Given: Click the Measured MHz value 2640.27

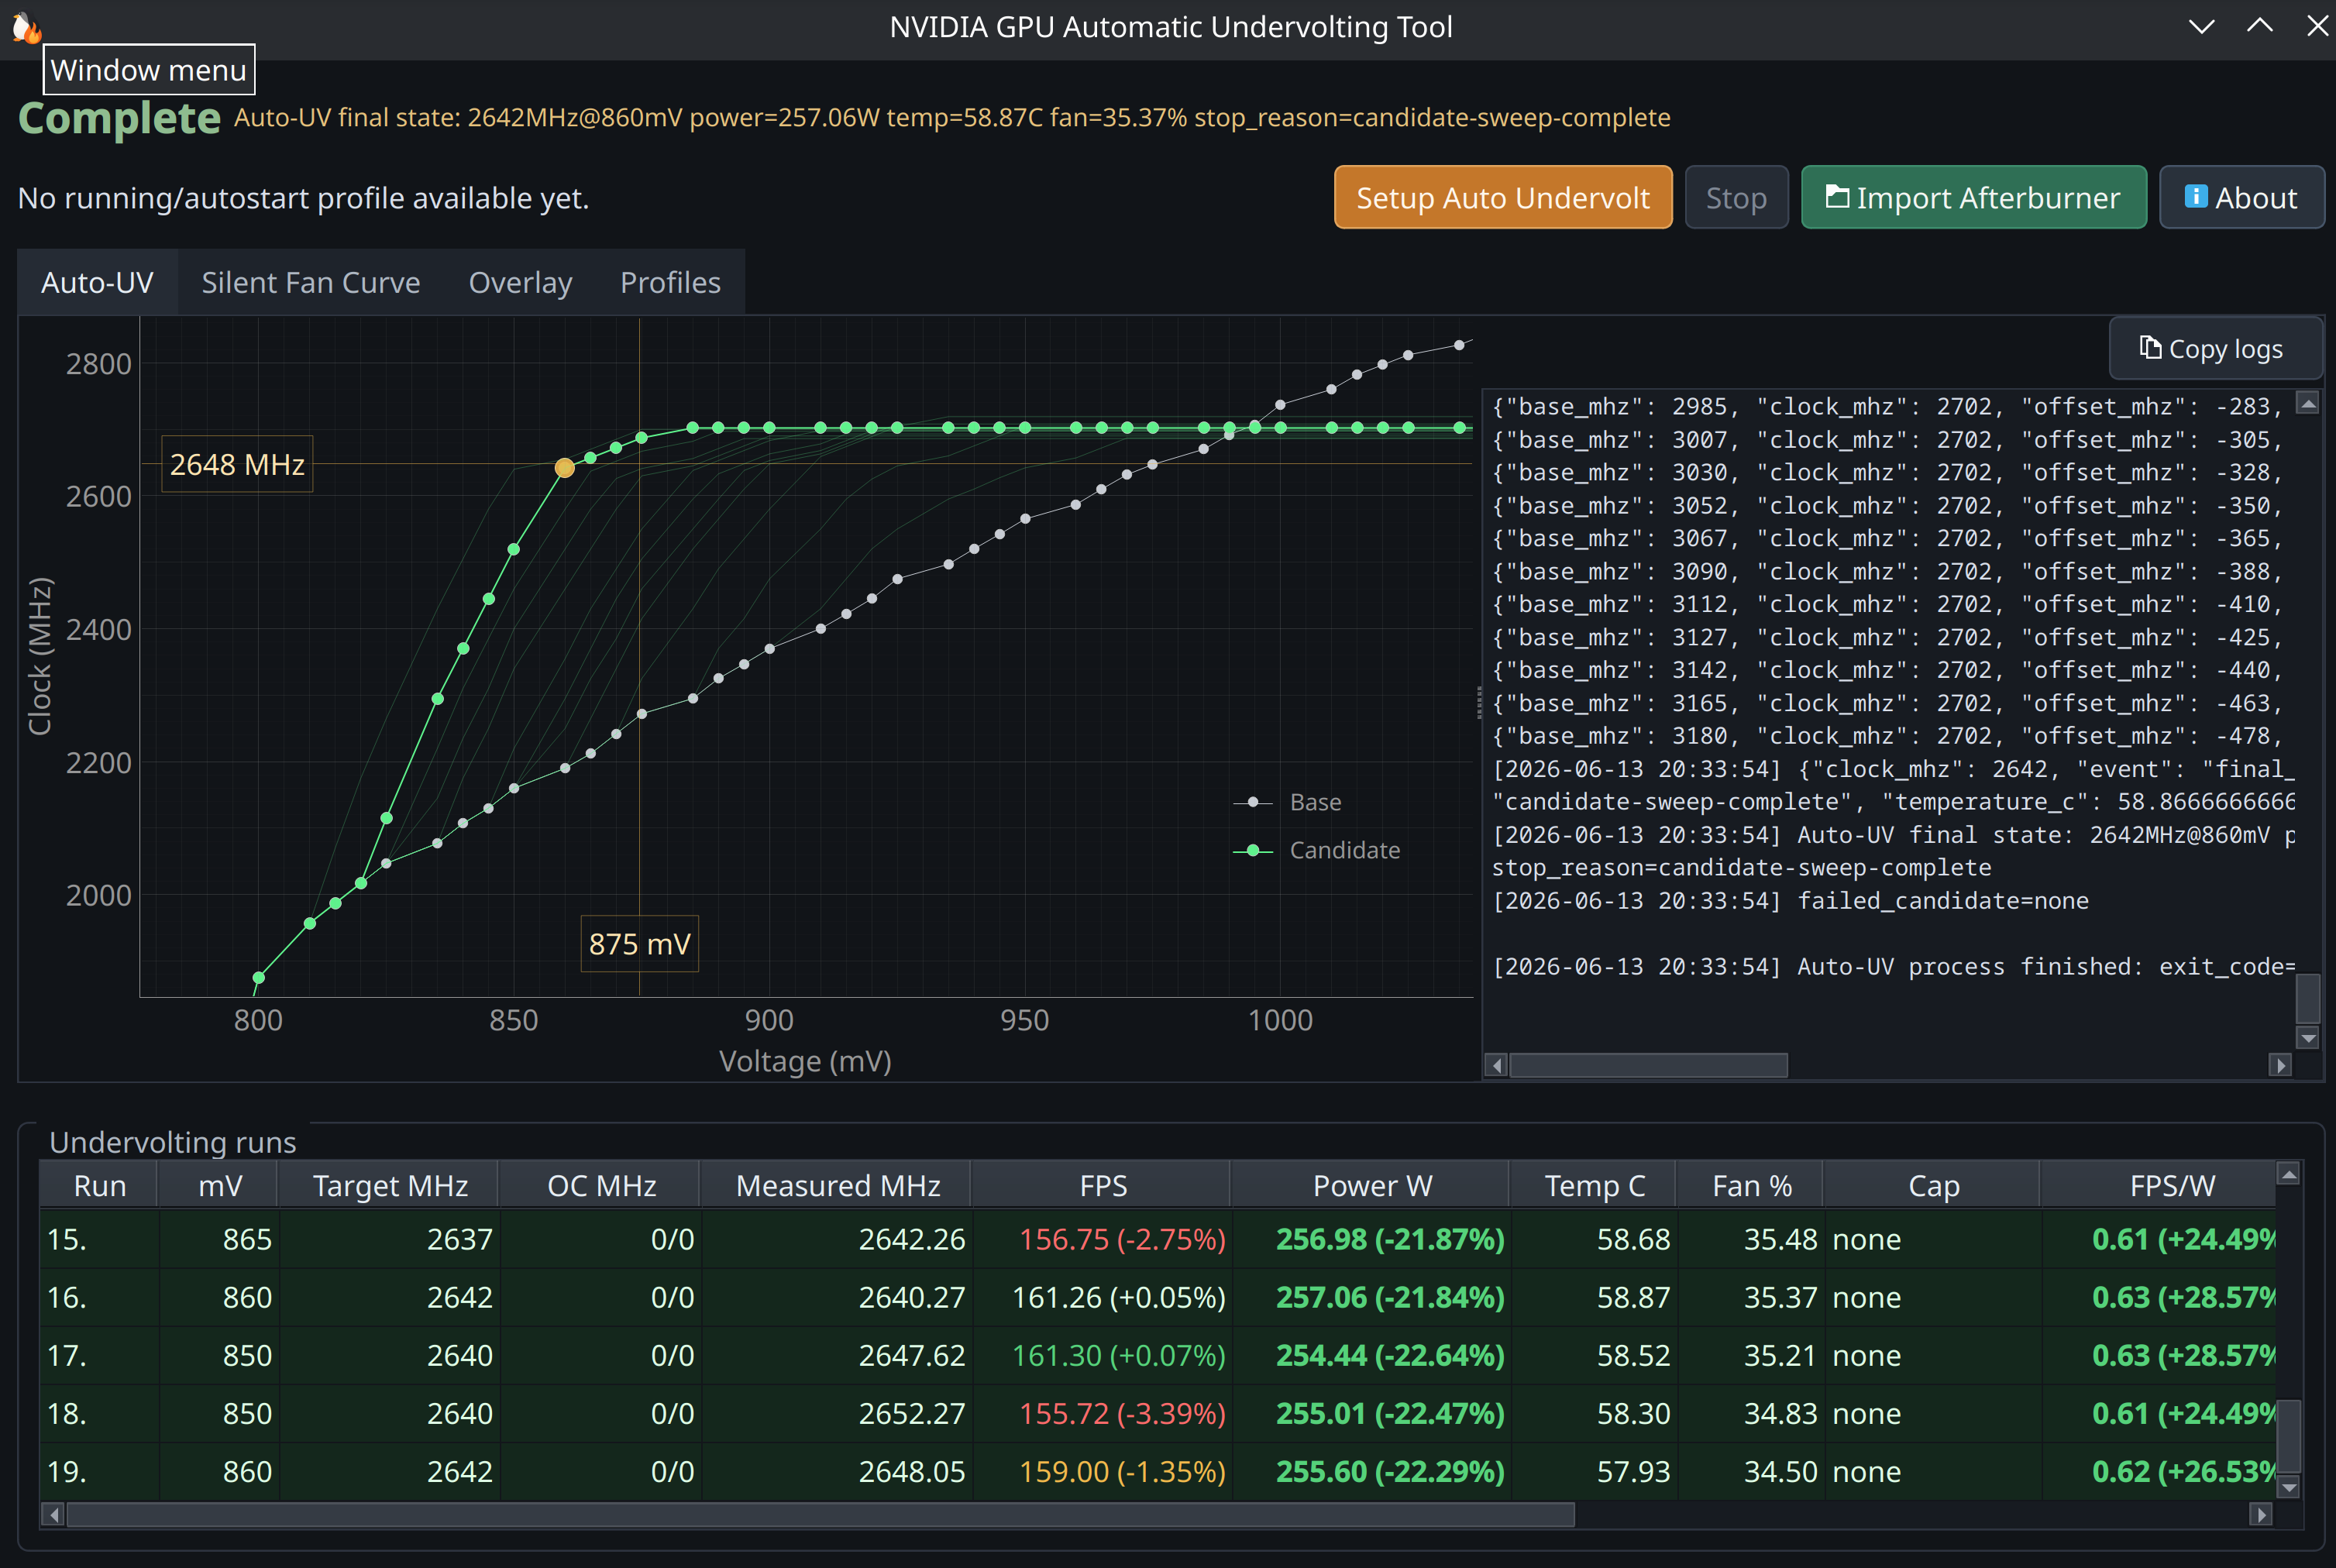Looking at the screenshot, I should pos(835,1298).
